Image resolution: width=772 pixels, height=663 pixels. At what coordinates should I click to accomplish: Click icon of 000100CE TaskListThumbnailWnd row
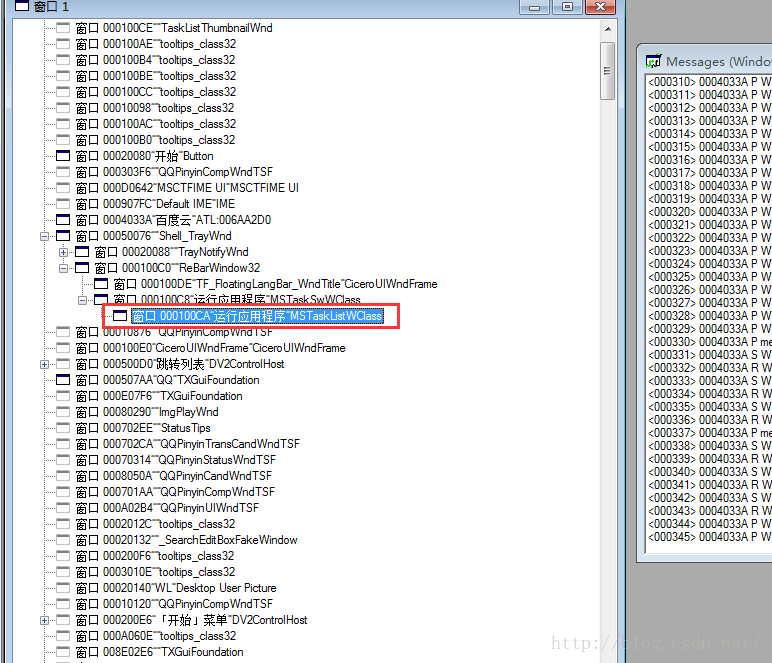[63, 28]
